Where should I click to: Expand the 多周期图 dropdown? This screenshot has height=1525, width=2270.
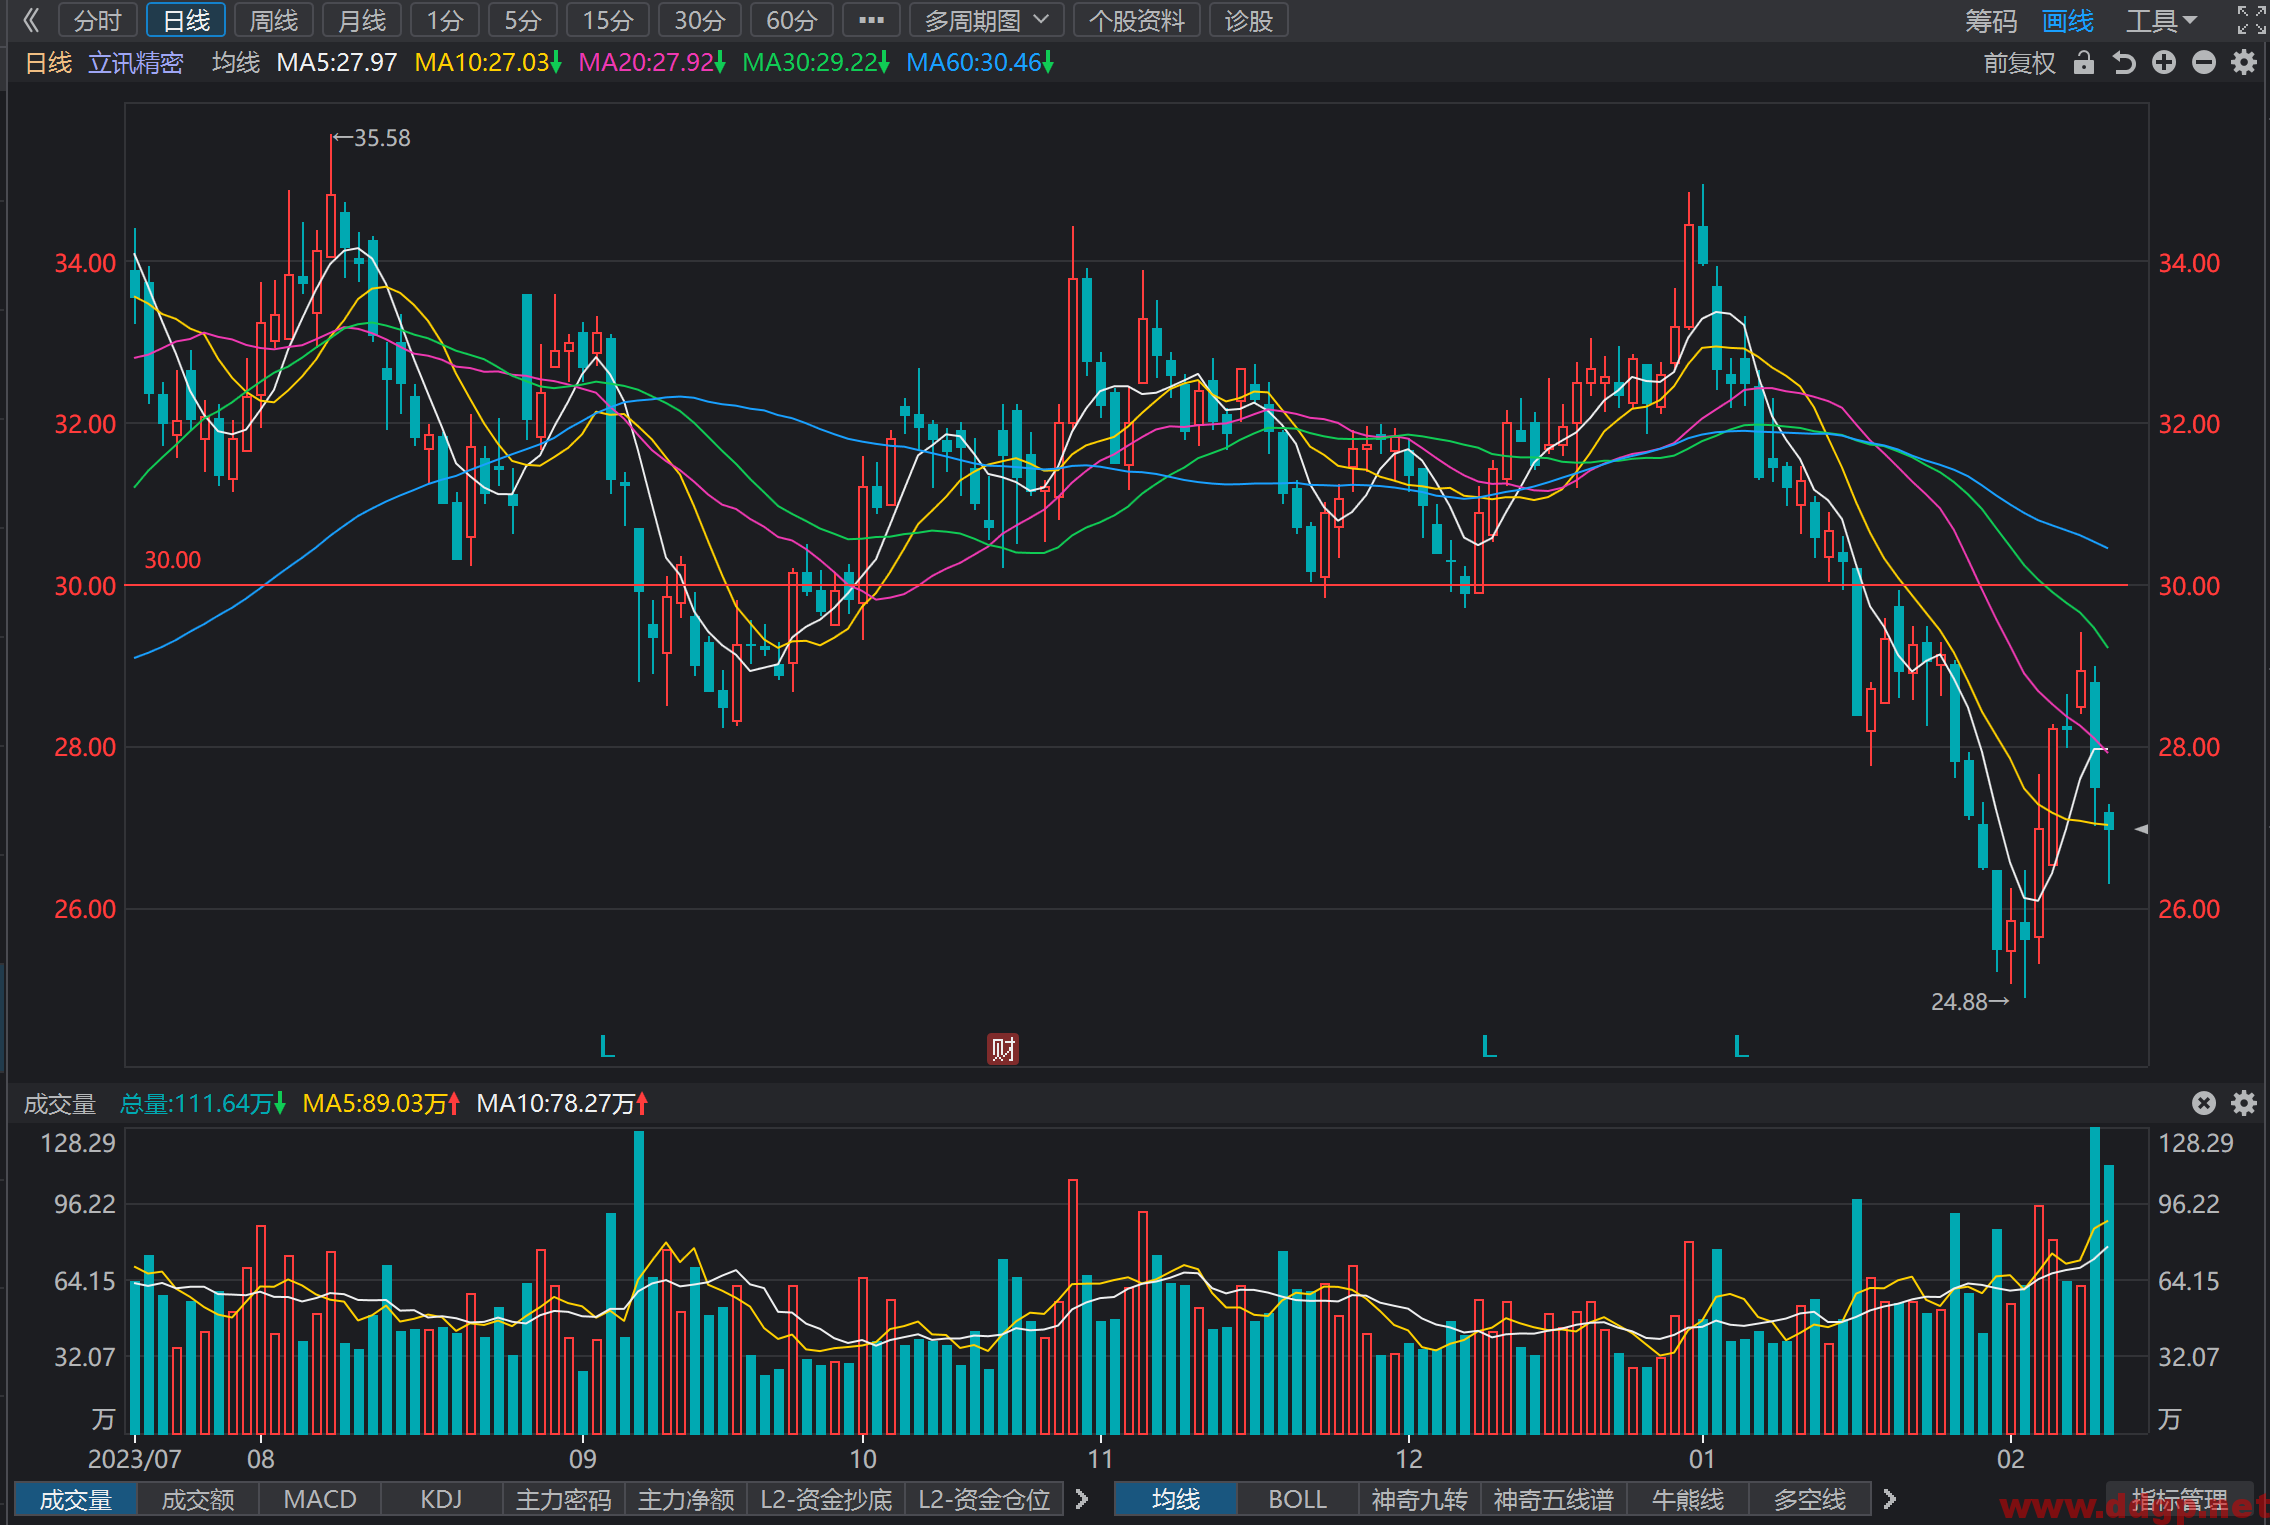coord(986,21)
